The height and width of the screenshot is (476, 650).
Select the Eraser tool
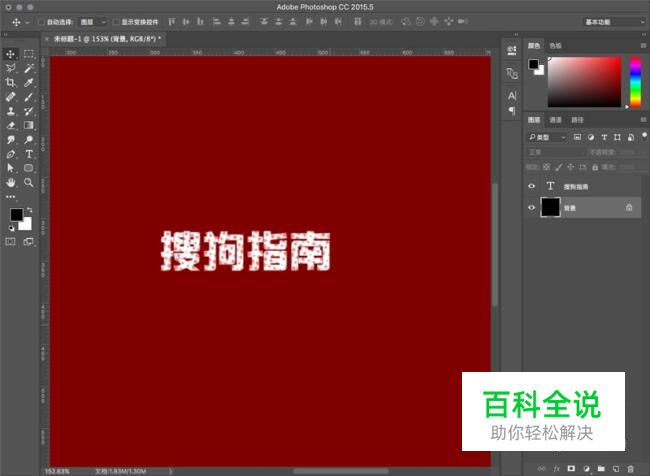(x=10, y=125)
